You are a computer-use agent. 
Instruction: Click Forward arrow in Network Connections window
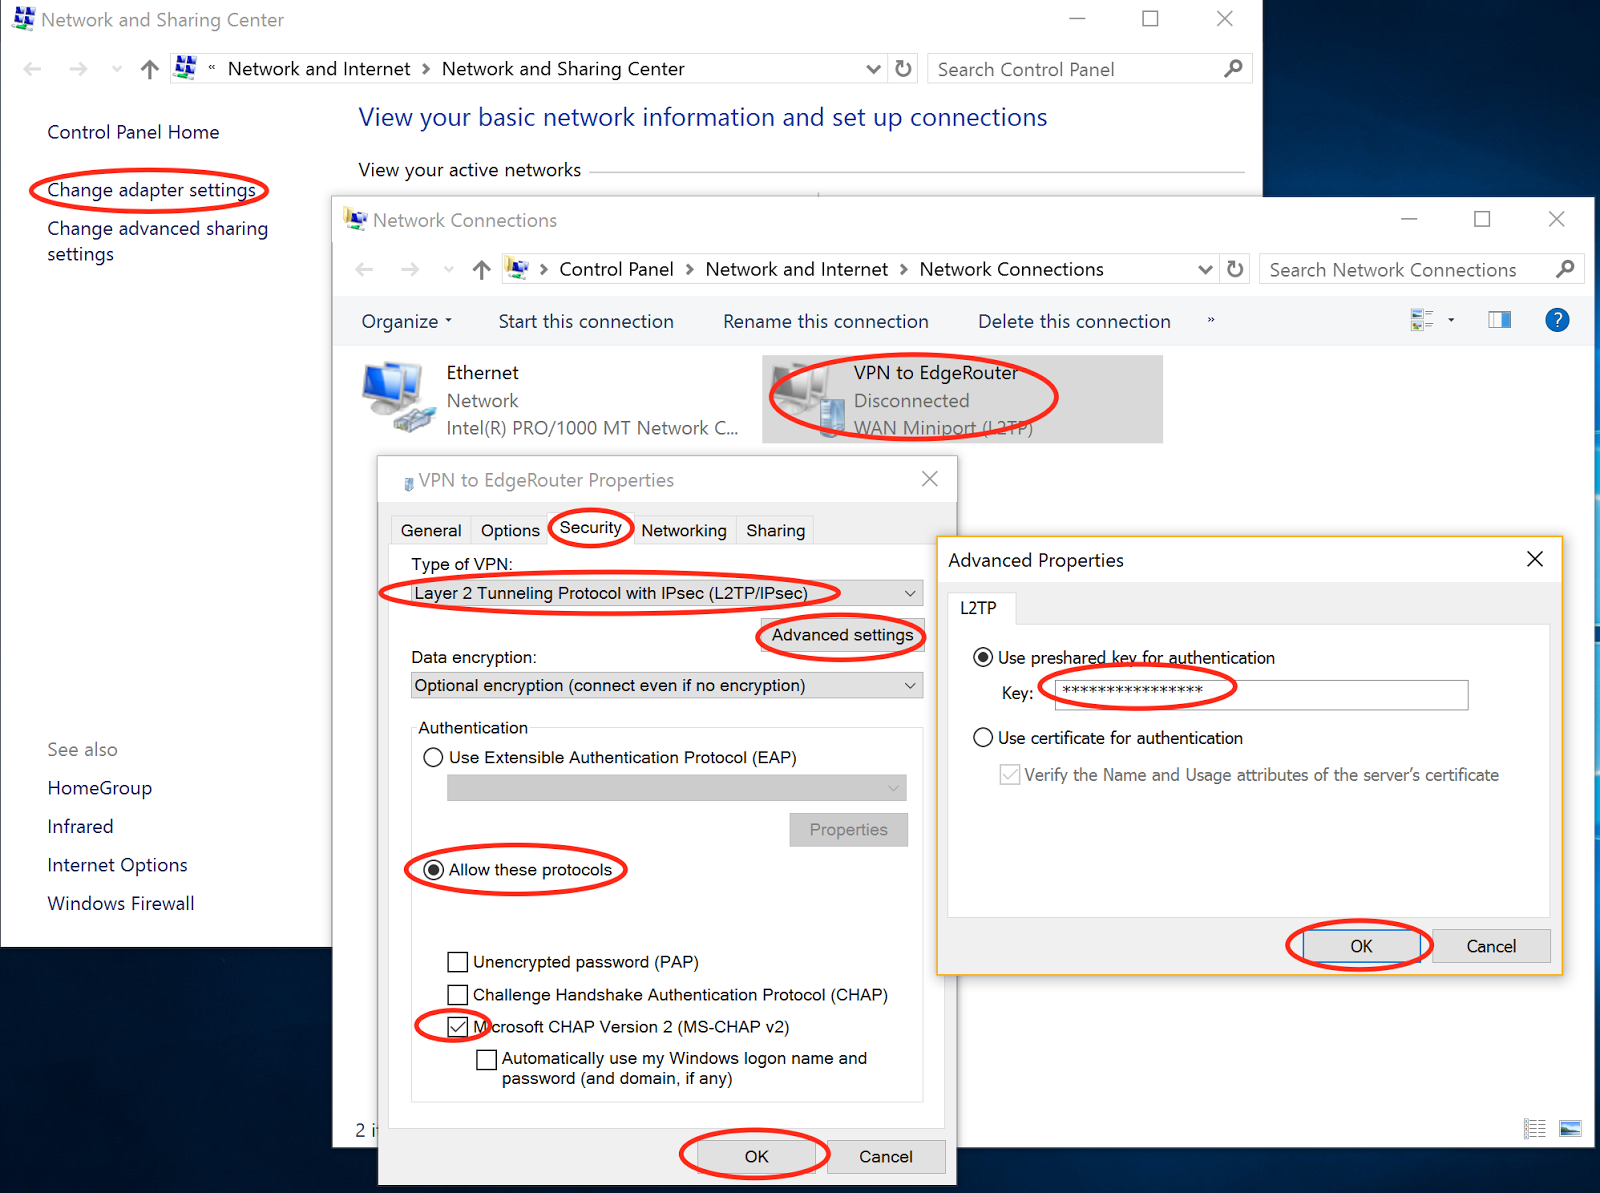[410, 269]
